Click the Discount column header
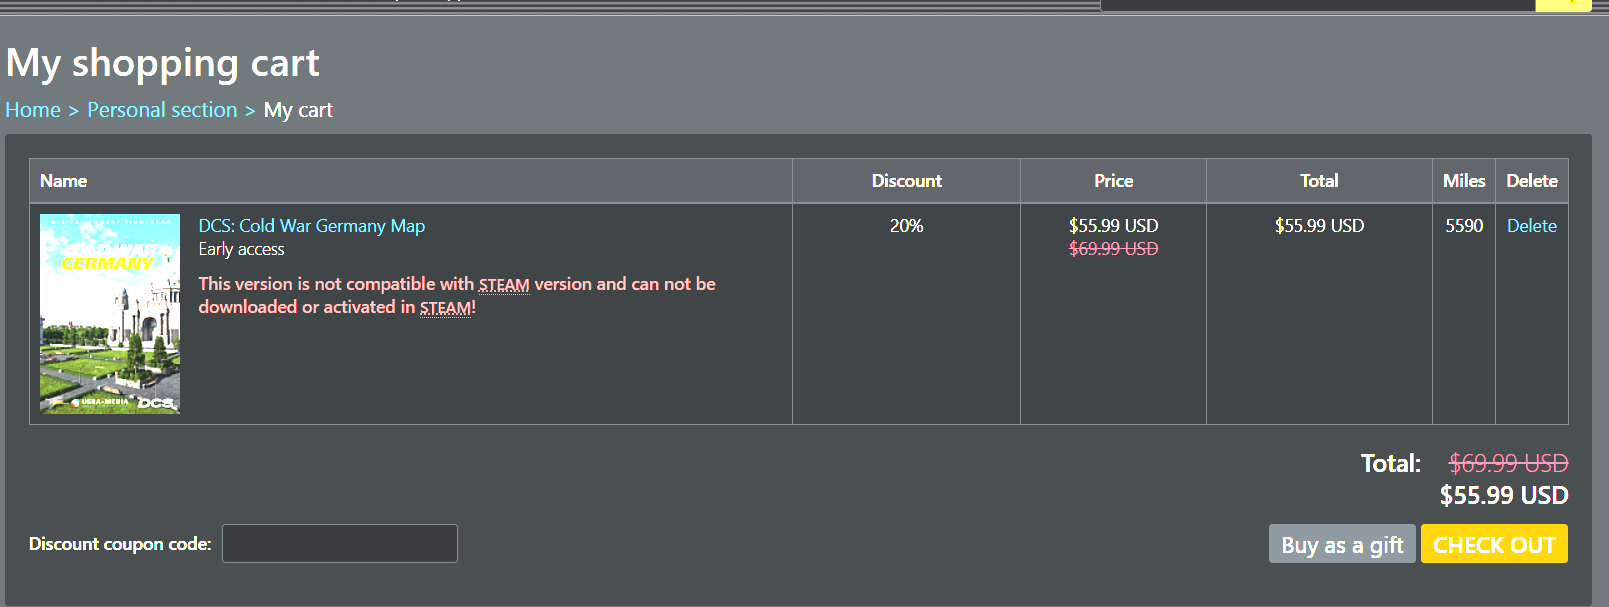 coord(906,181)
